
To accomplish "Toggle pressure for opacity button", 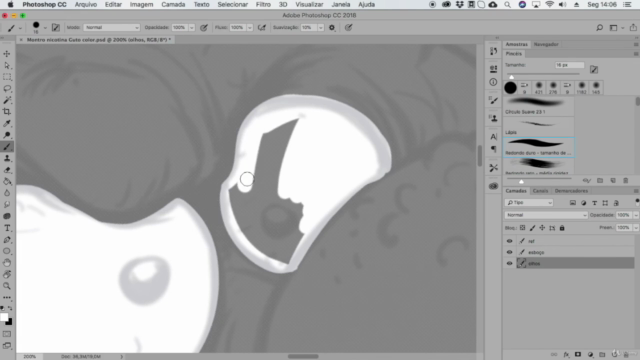I will coord(204,28).
